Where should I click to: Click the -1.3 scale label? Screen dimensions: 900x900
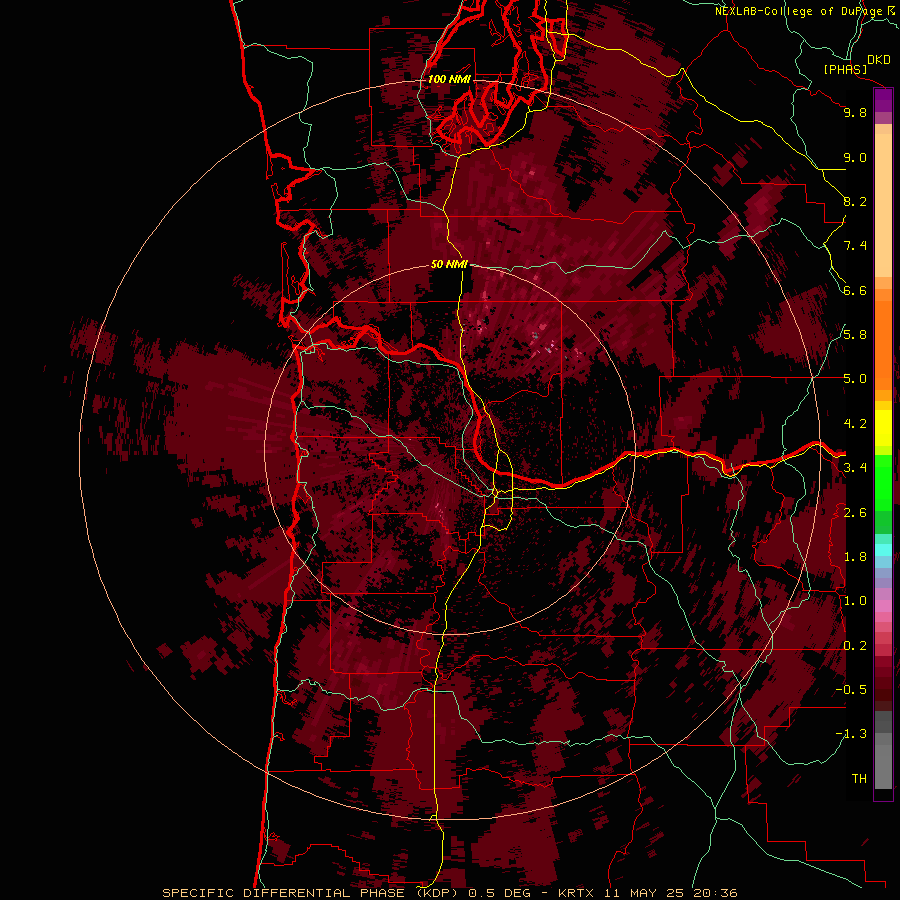pyautogui.click(x=851, y=734)
